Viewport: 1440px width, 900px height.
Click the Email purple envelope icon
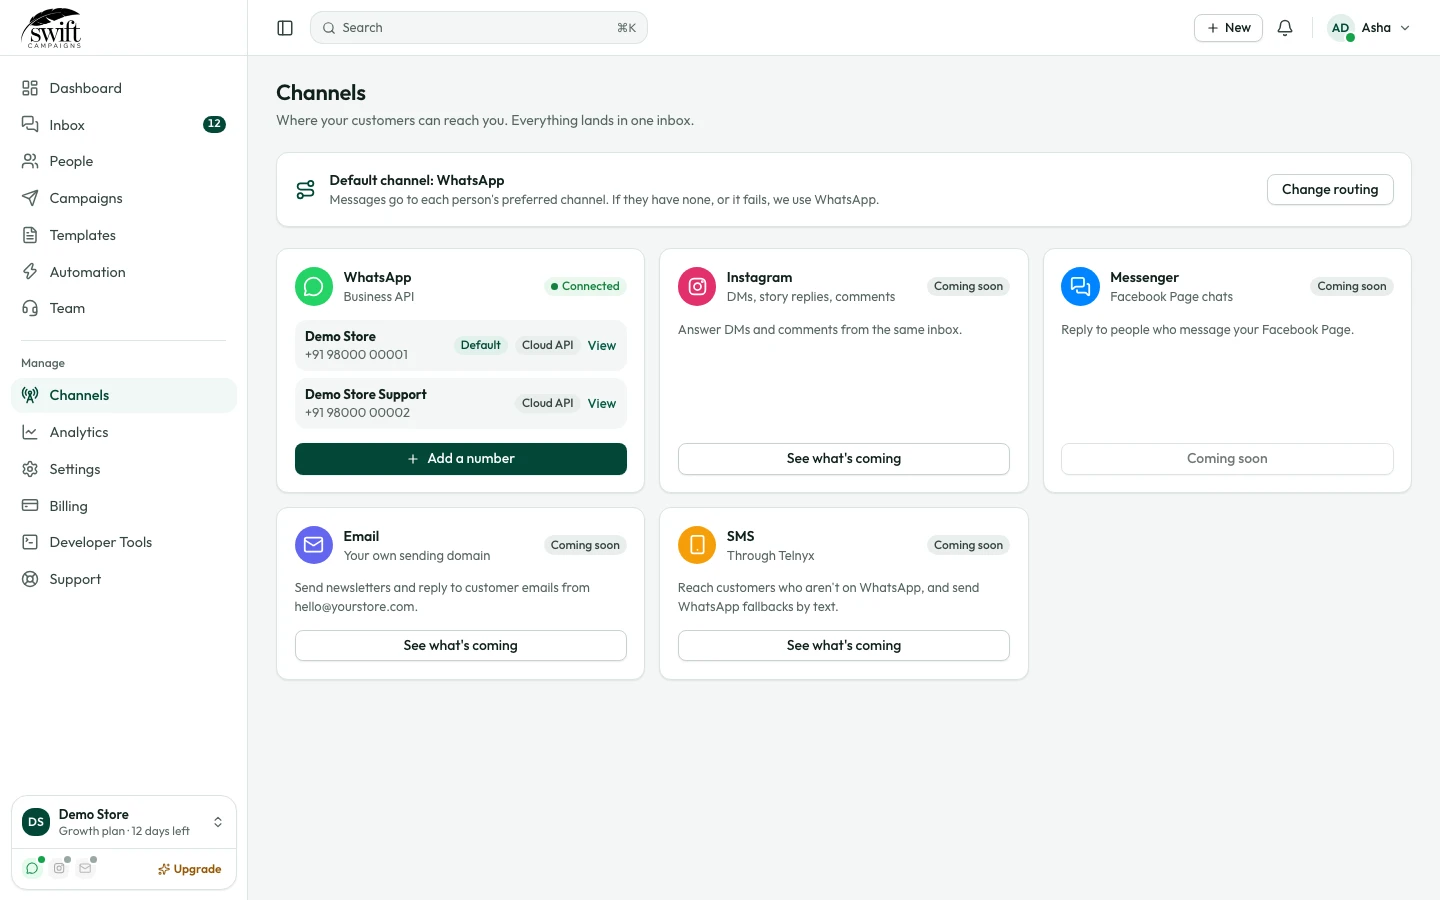[x=314, y=545]
